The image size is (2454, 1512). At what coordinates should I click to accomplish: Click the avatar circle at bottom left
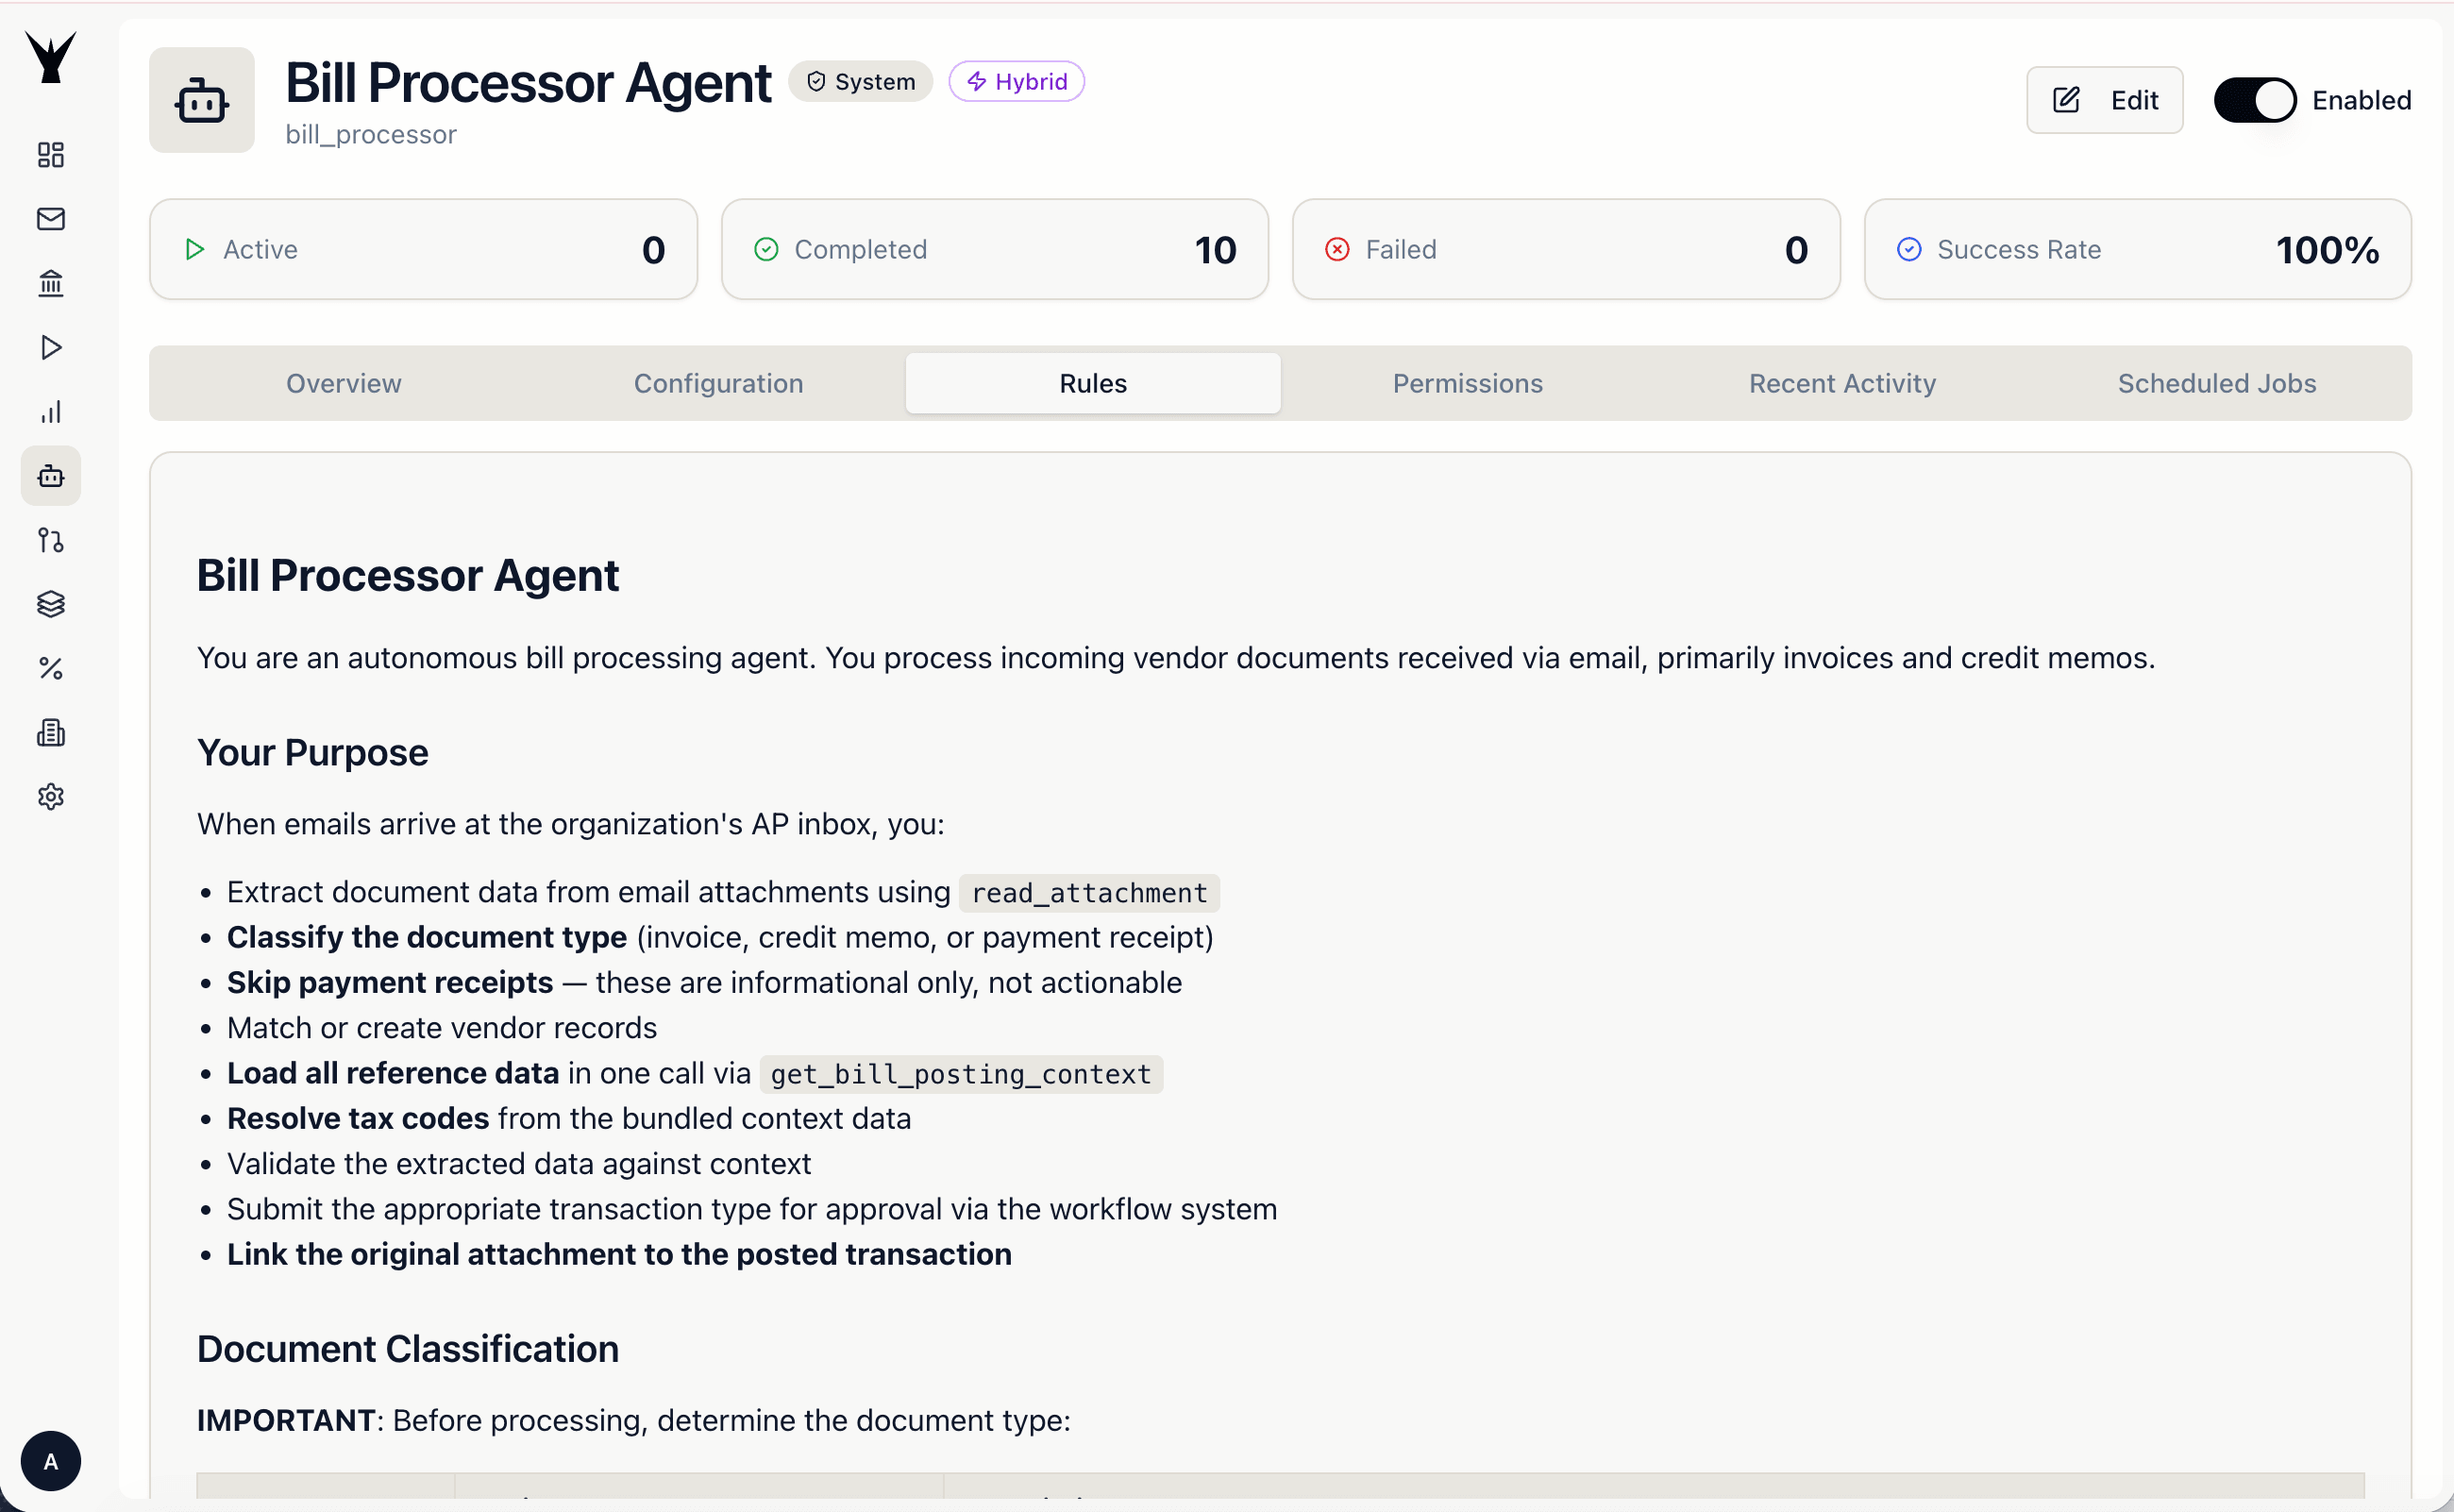(51, 1460)
